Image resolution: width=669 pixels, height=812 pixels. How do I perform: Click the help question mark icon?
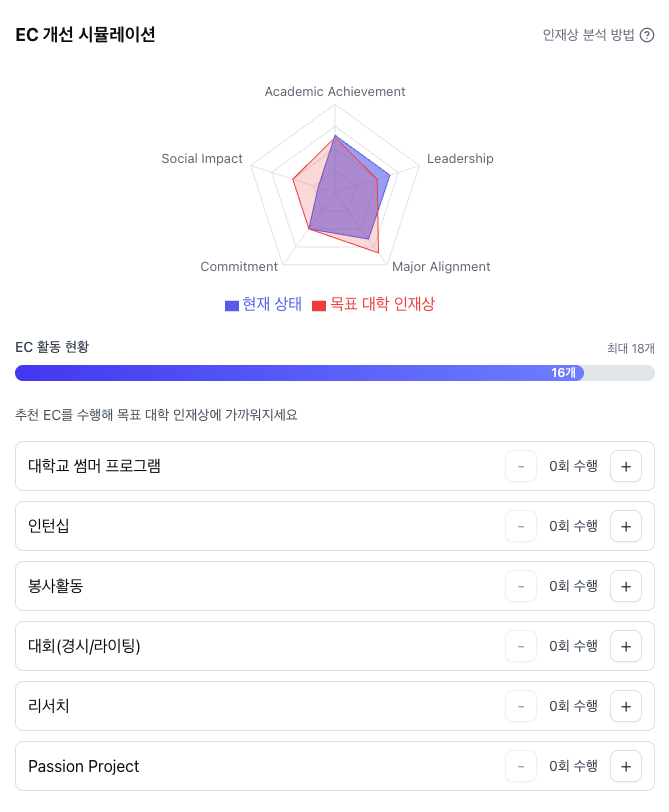(647, 35)
